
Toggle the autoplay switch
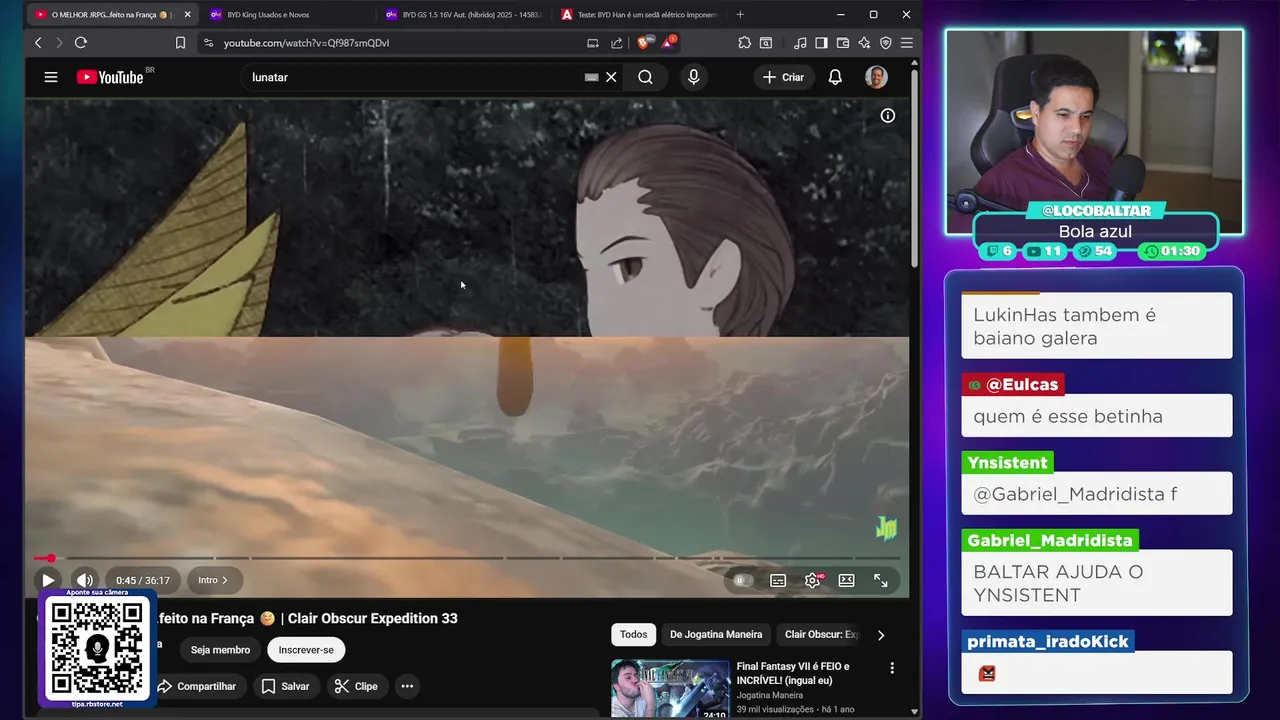[742, 580]
